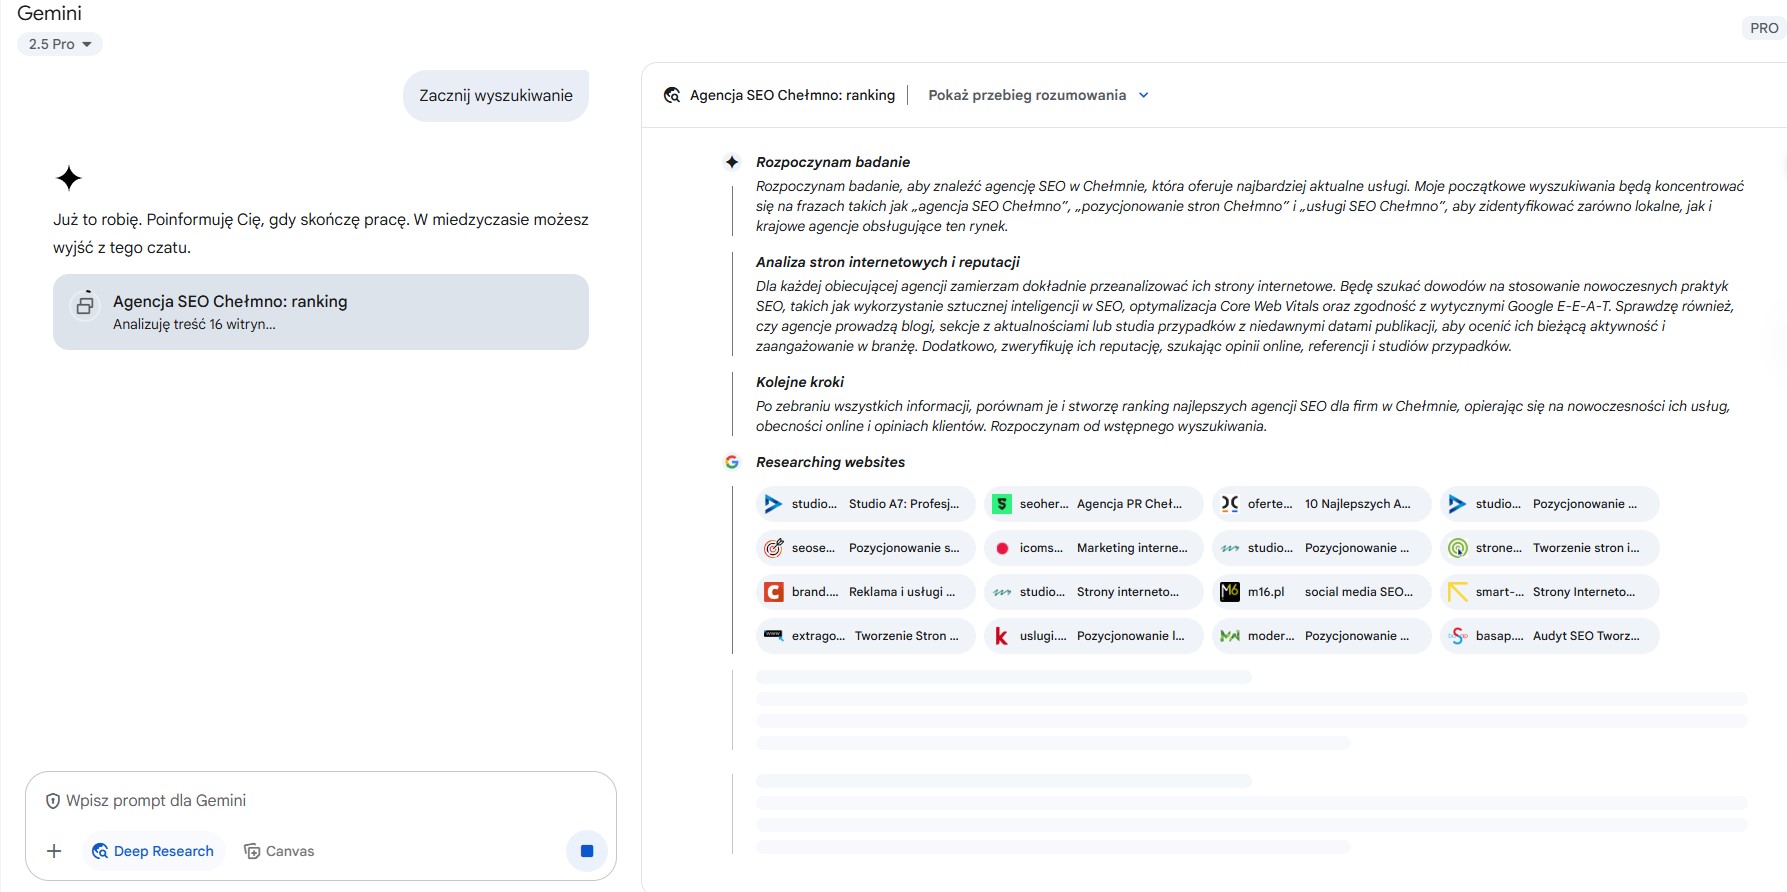
Task: Select the Agencja SEO Chełmno: ranking panel title
Action: [x=792, y=95]
